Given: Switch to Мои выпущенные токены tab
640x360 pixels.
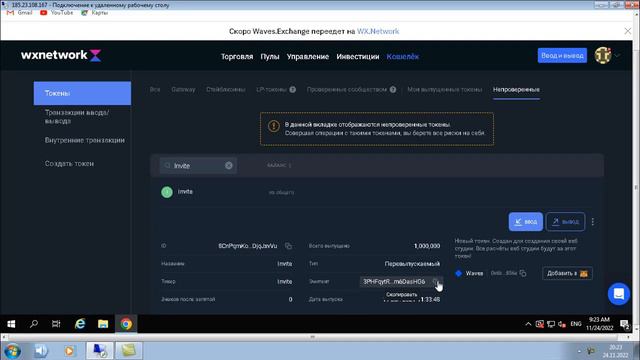Looking at the screenshot, I should click(444, 89).
